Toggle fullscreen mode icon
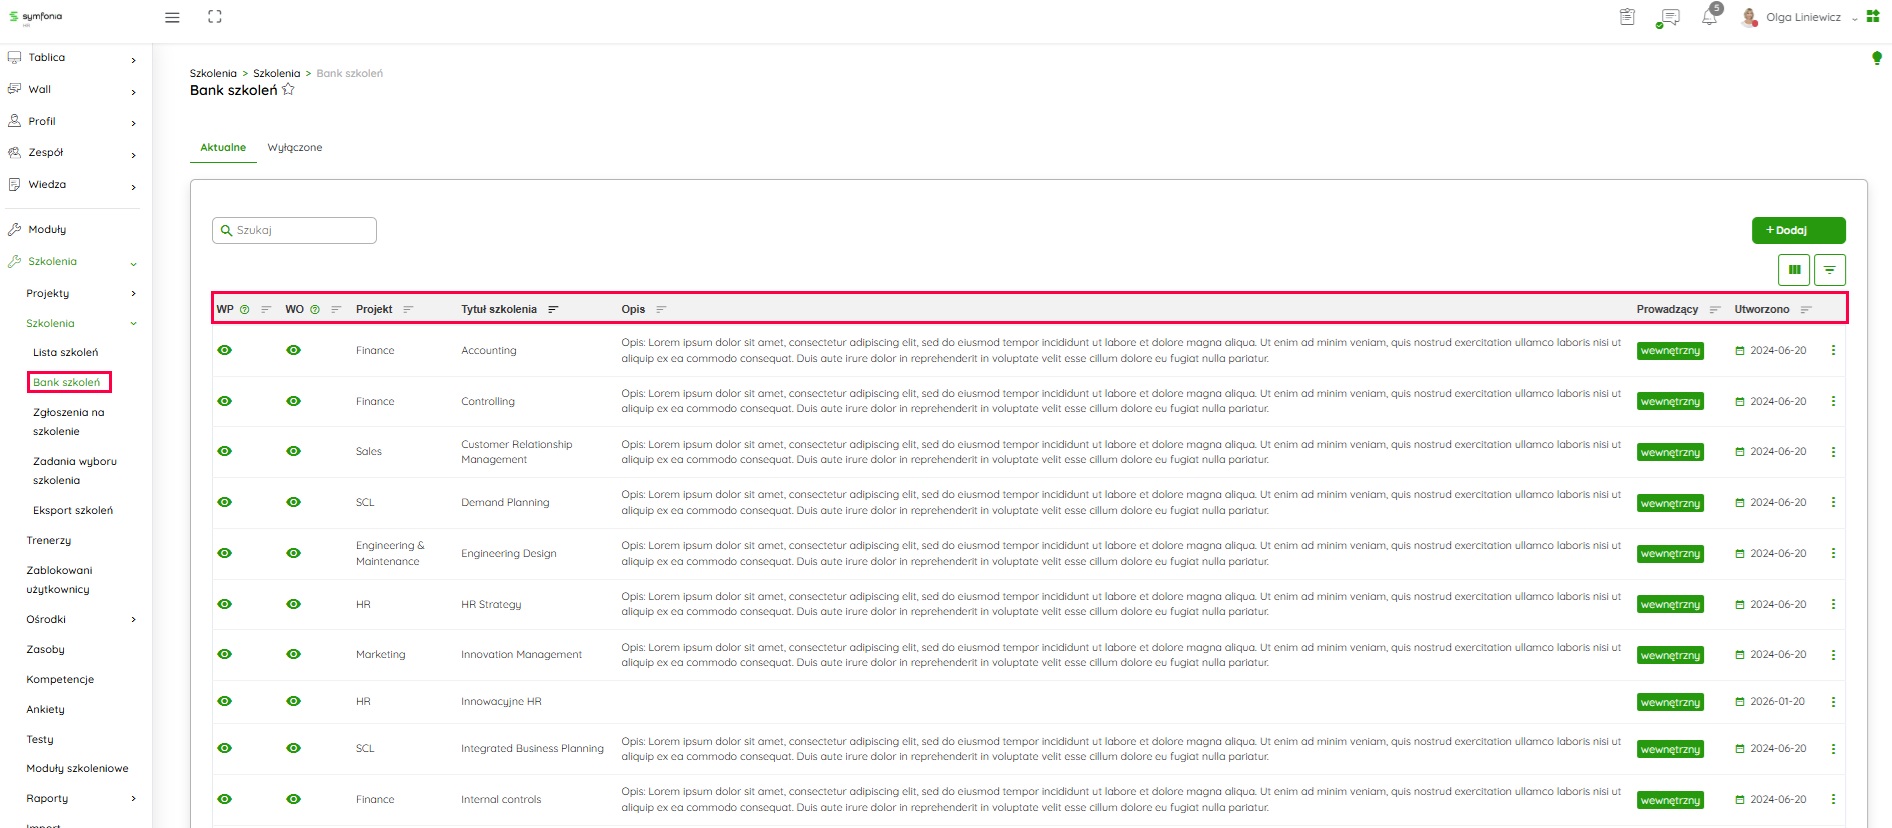The image size is (1892, 828). click(215, 17)
